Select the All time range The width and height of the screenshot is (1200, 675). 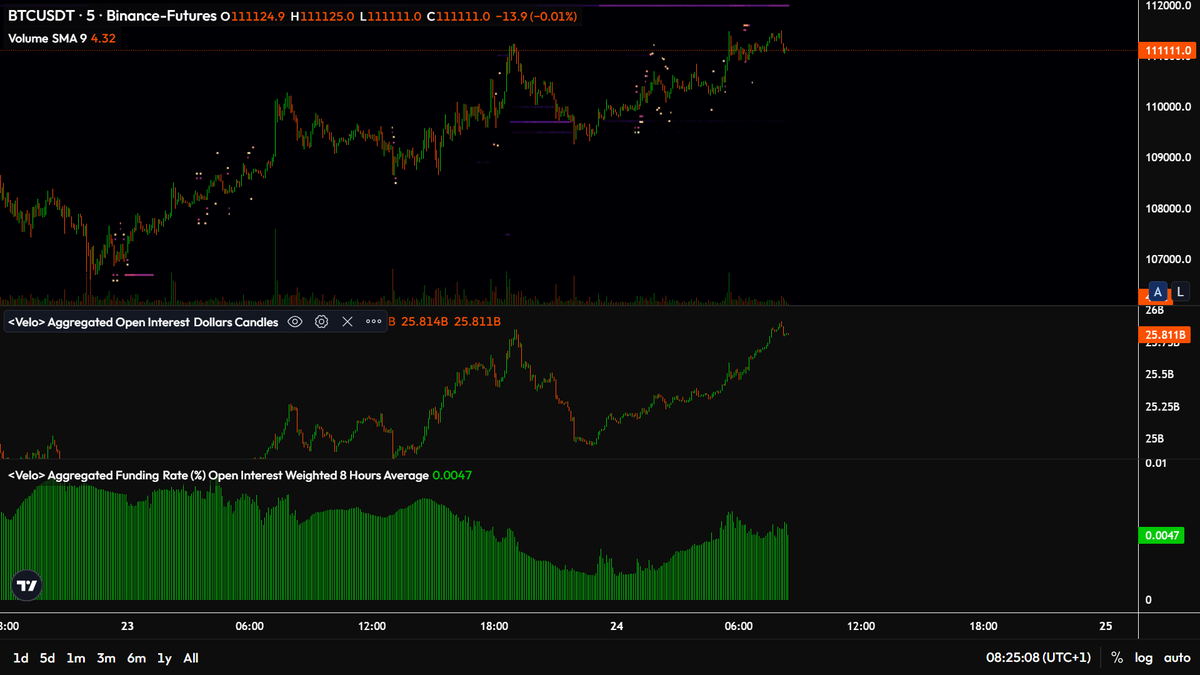pyautogui.click(x=191, y=658)
